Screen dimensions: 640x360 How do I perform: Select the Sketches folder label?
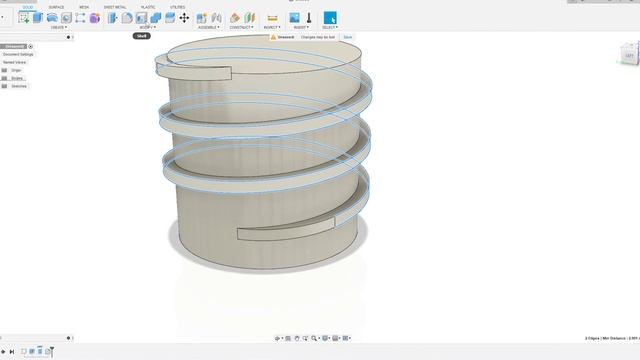[x=19, y=86]
